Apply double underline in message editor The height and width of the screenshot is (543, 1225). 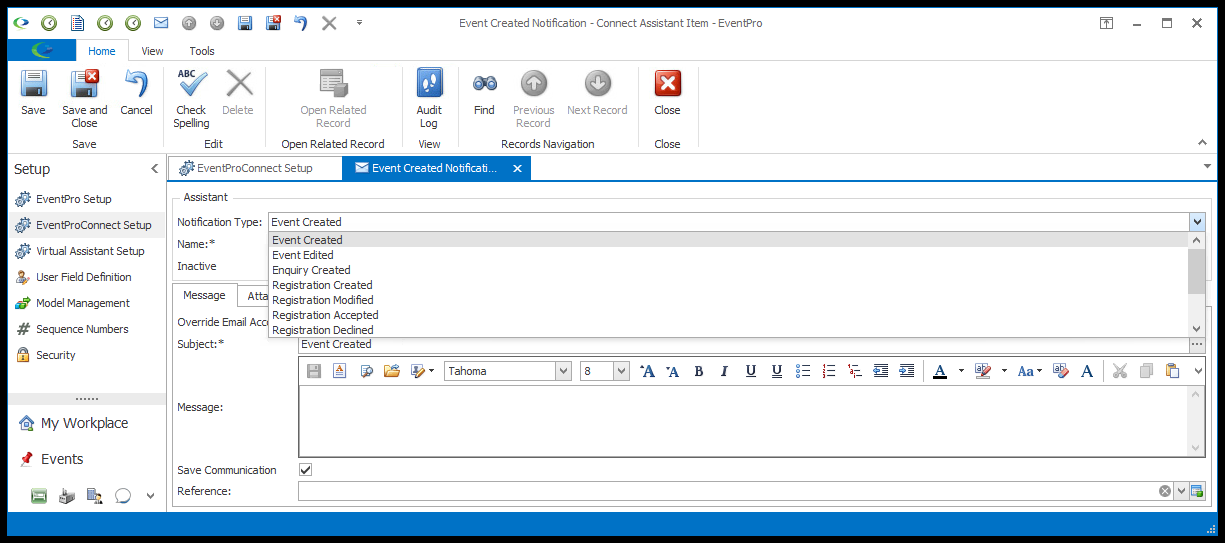click(x=776, y=371)
